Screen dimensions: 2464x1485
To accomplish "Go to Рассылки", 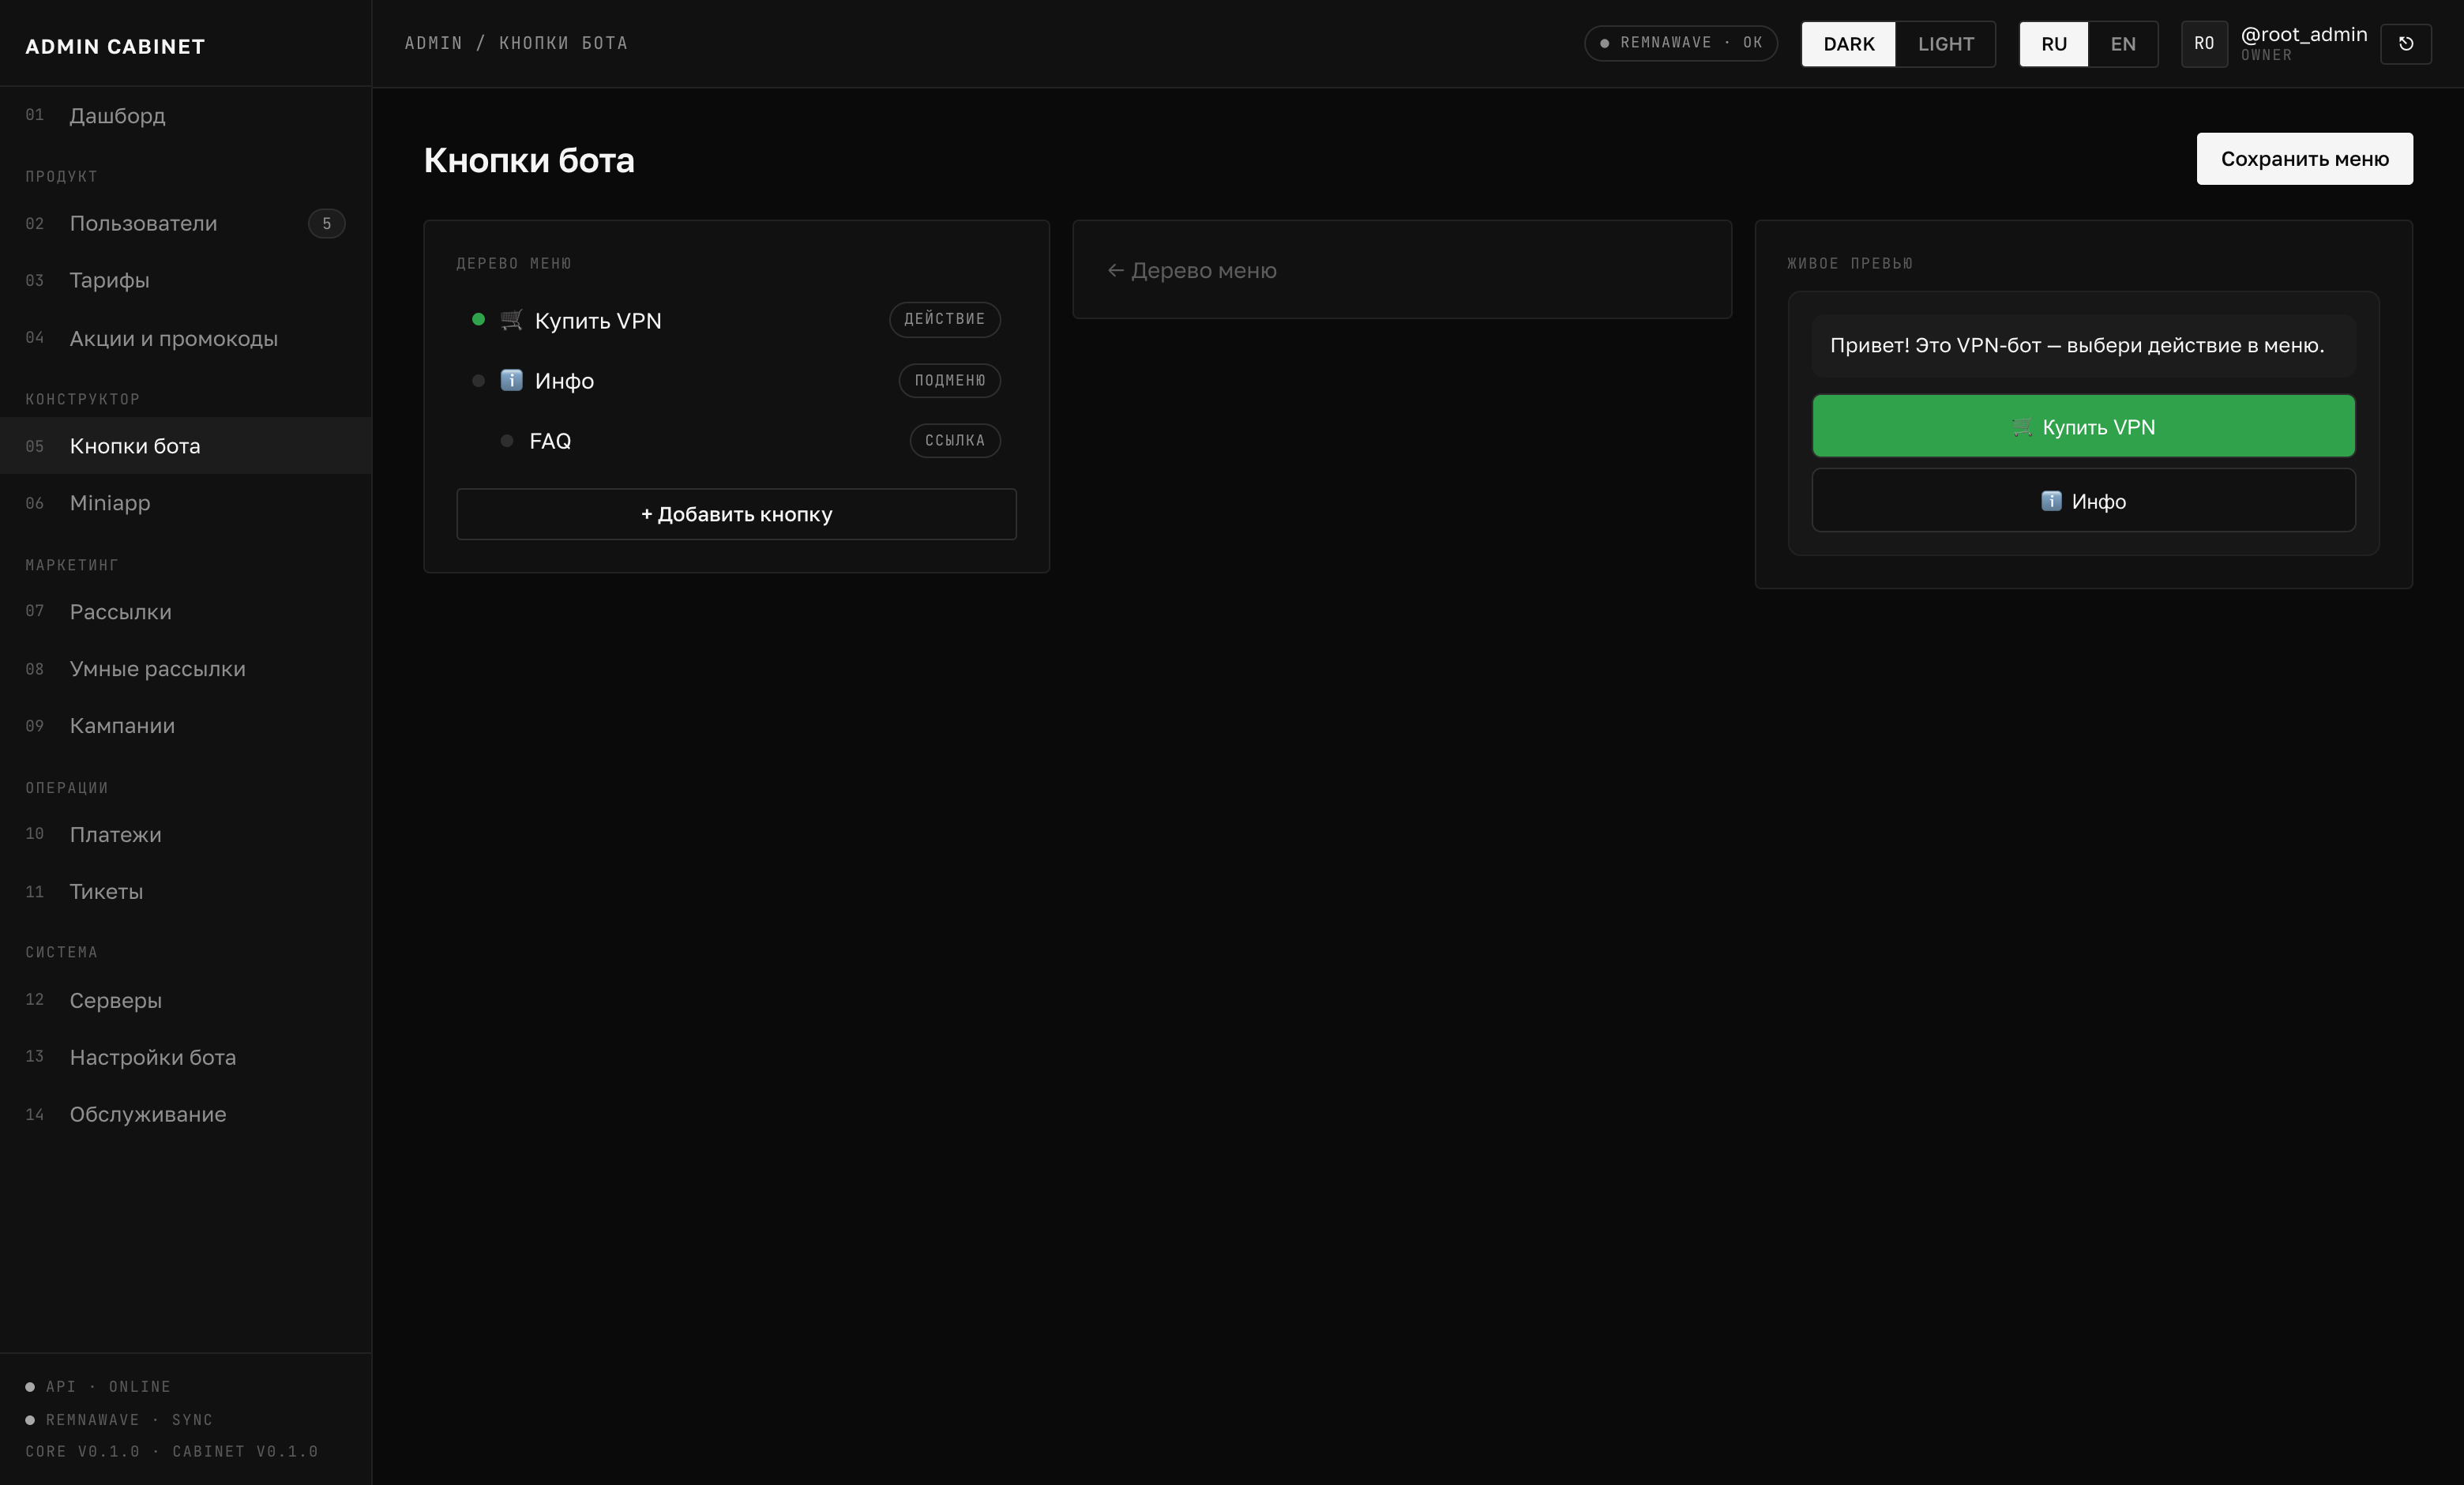I will pos(186,611).
